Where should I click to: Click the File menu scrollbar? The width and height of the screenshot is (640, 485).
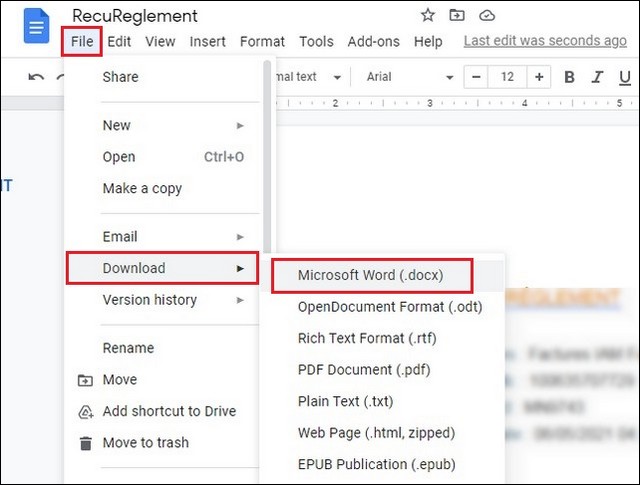pyautogui.click(x=267, y=157)
